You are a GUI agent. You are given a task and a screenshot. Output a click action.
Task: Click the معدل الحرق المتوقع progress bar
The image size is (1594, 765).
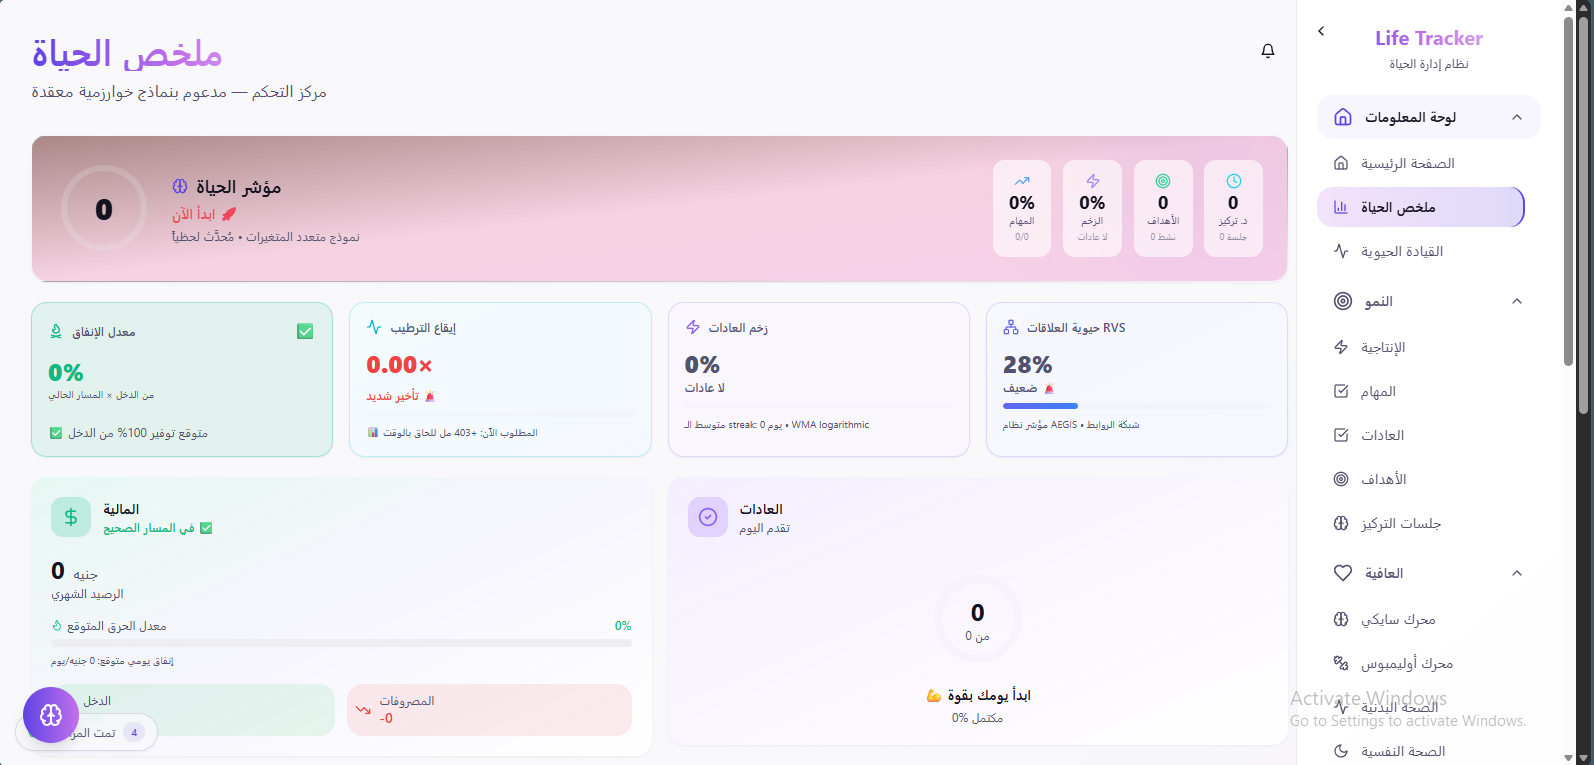341,643
